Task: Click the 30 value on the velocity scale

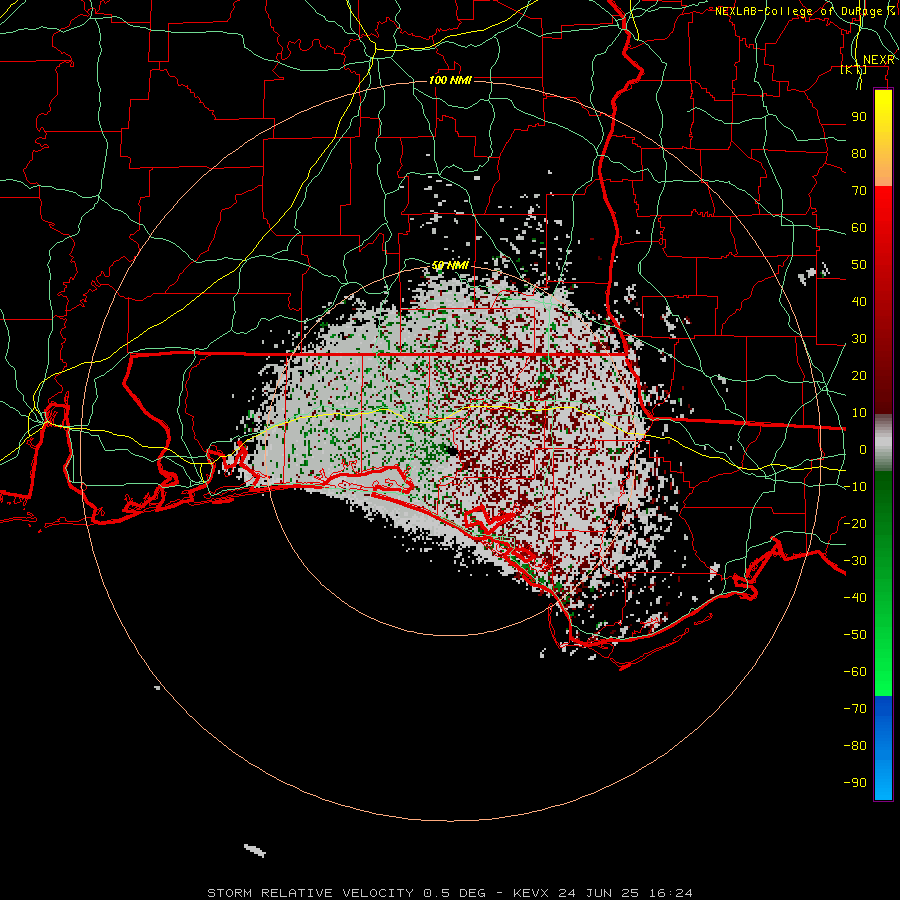Action: pyautogui.click(x=859, y=339)
